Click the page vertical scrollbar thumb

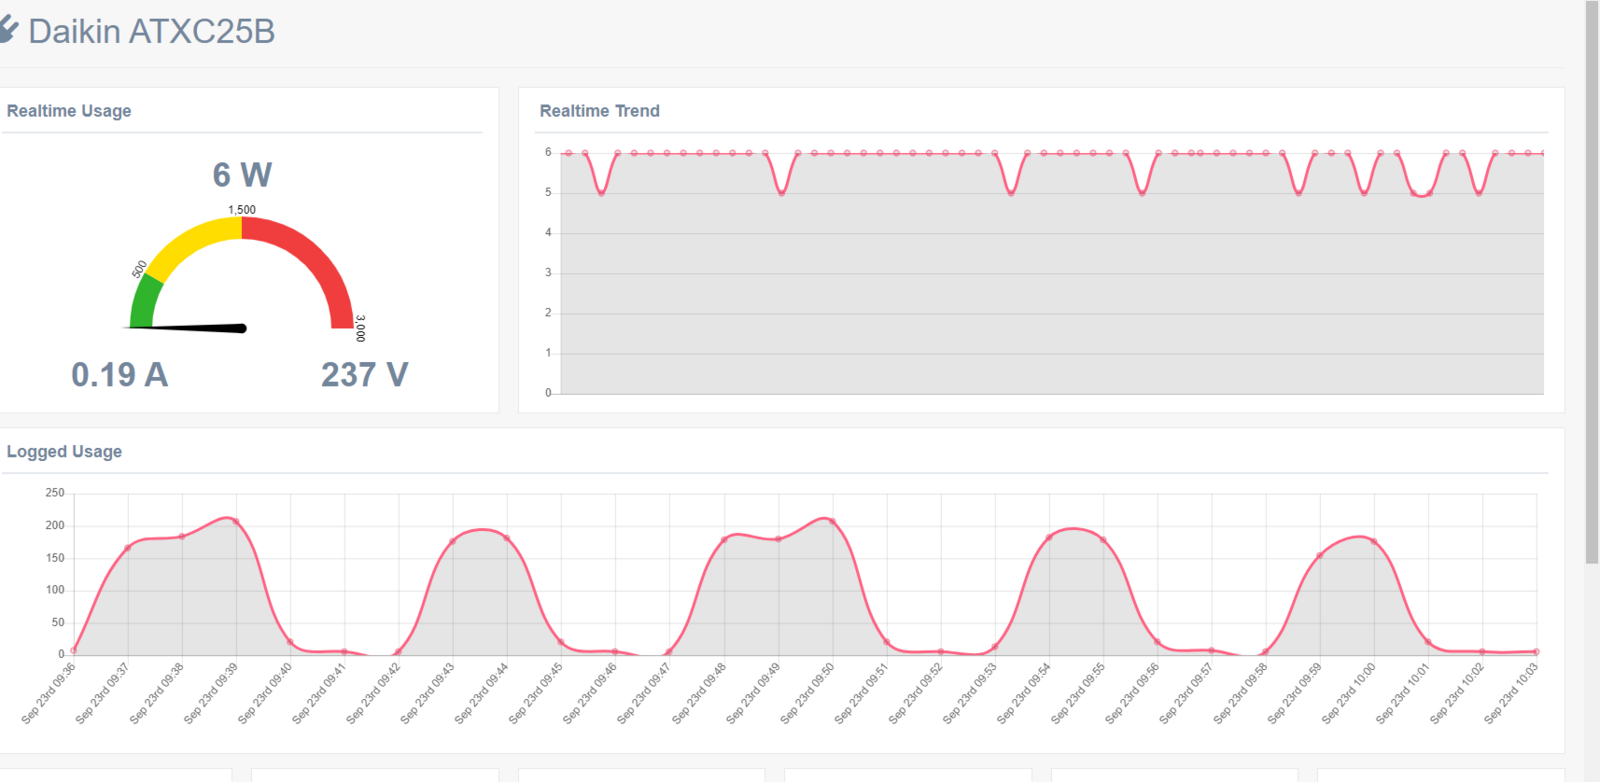tap(1592, 282)
